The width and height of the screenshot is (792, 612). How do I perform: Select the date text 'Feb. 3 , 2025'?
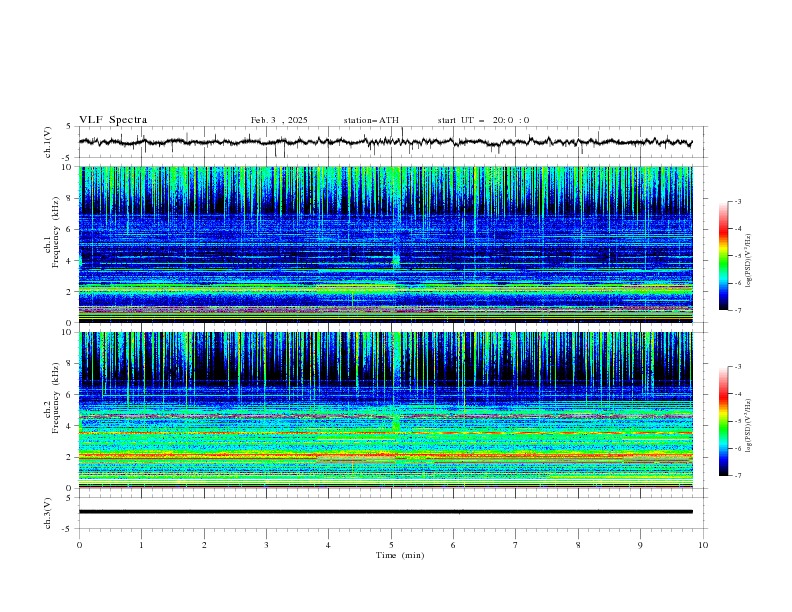279,120
